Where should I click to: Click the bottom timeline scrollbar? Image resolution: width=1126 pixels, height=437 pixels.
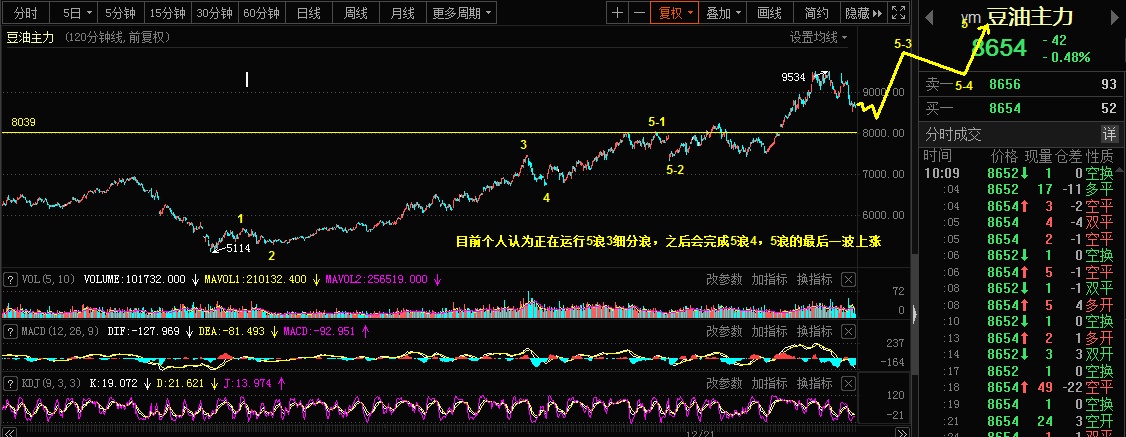[454, 432]
